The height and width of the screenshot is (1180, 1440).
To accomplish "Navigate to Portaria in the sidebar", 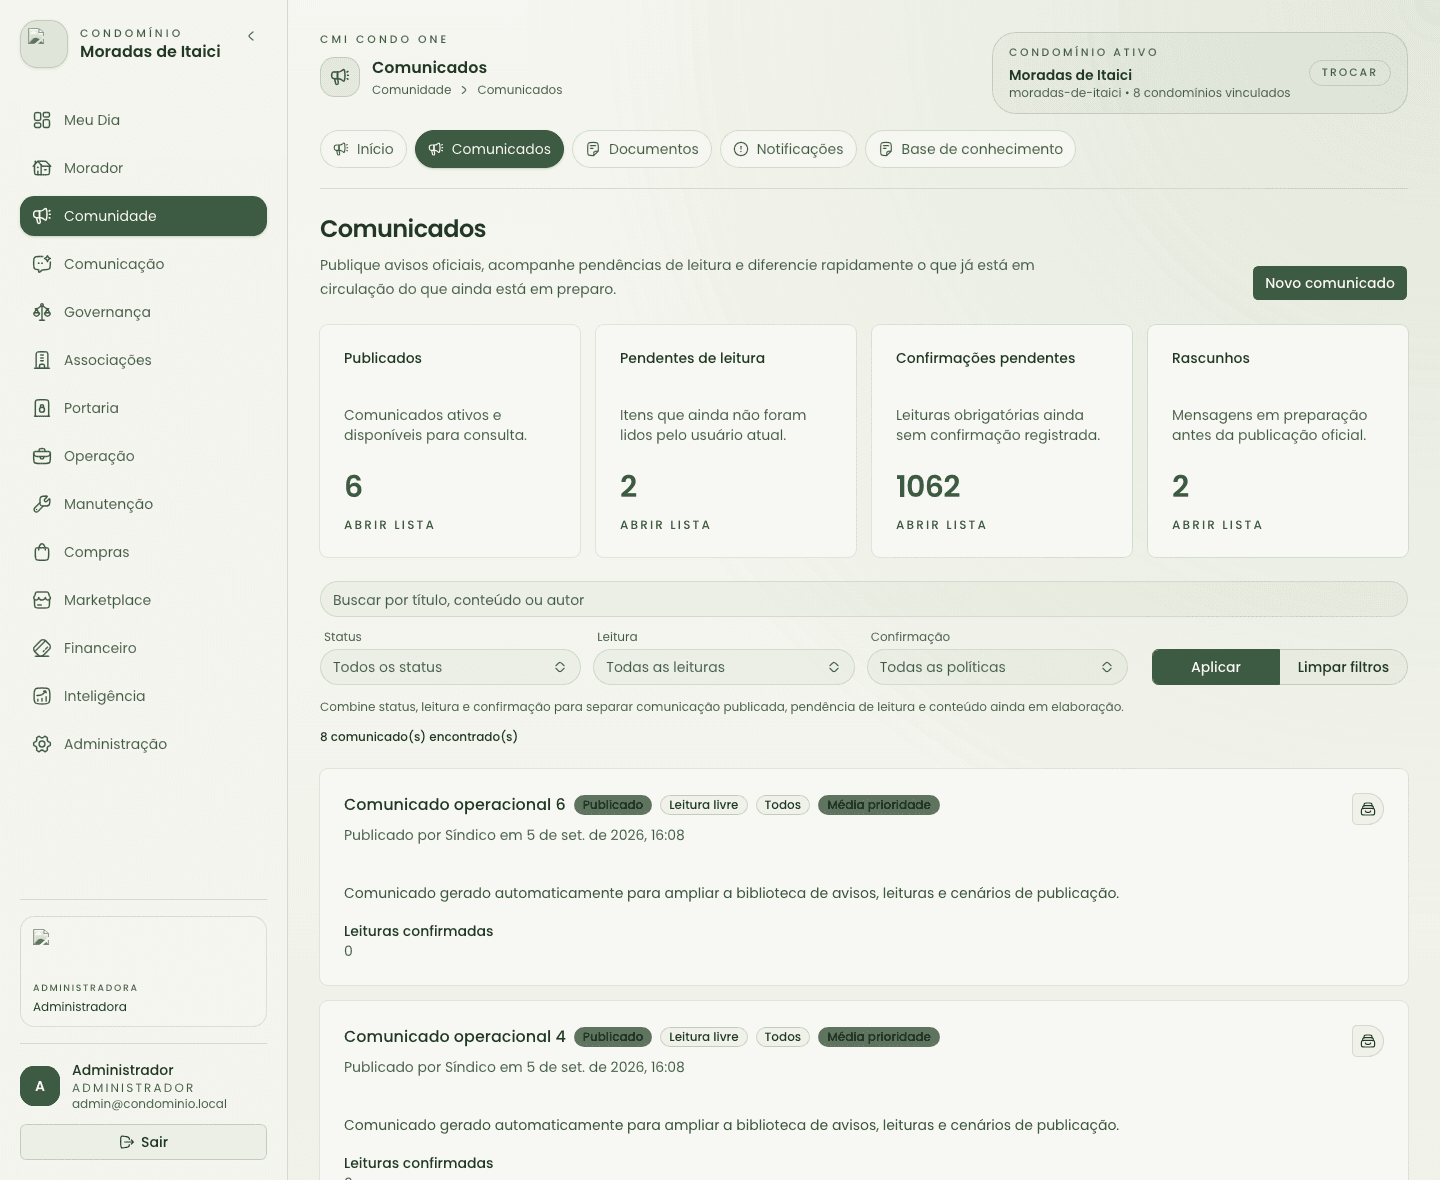I will pyautogui.click(x=143, y=408).
